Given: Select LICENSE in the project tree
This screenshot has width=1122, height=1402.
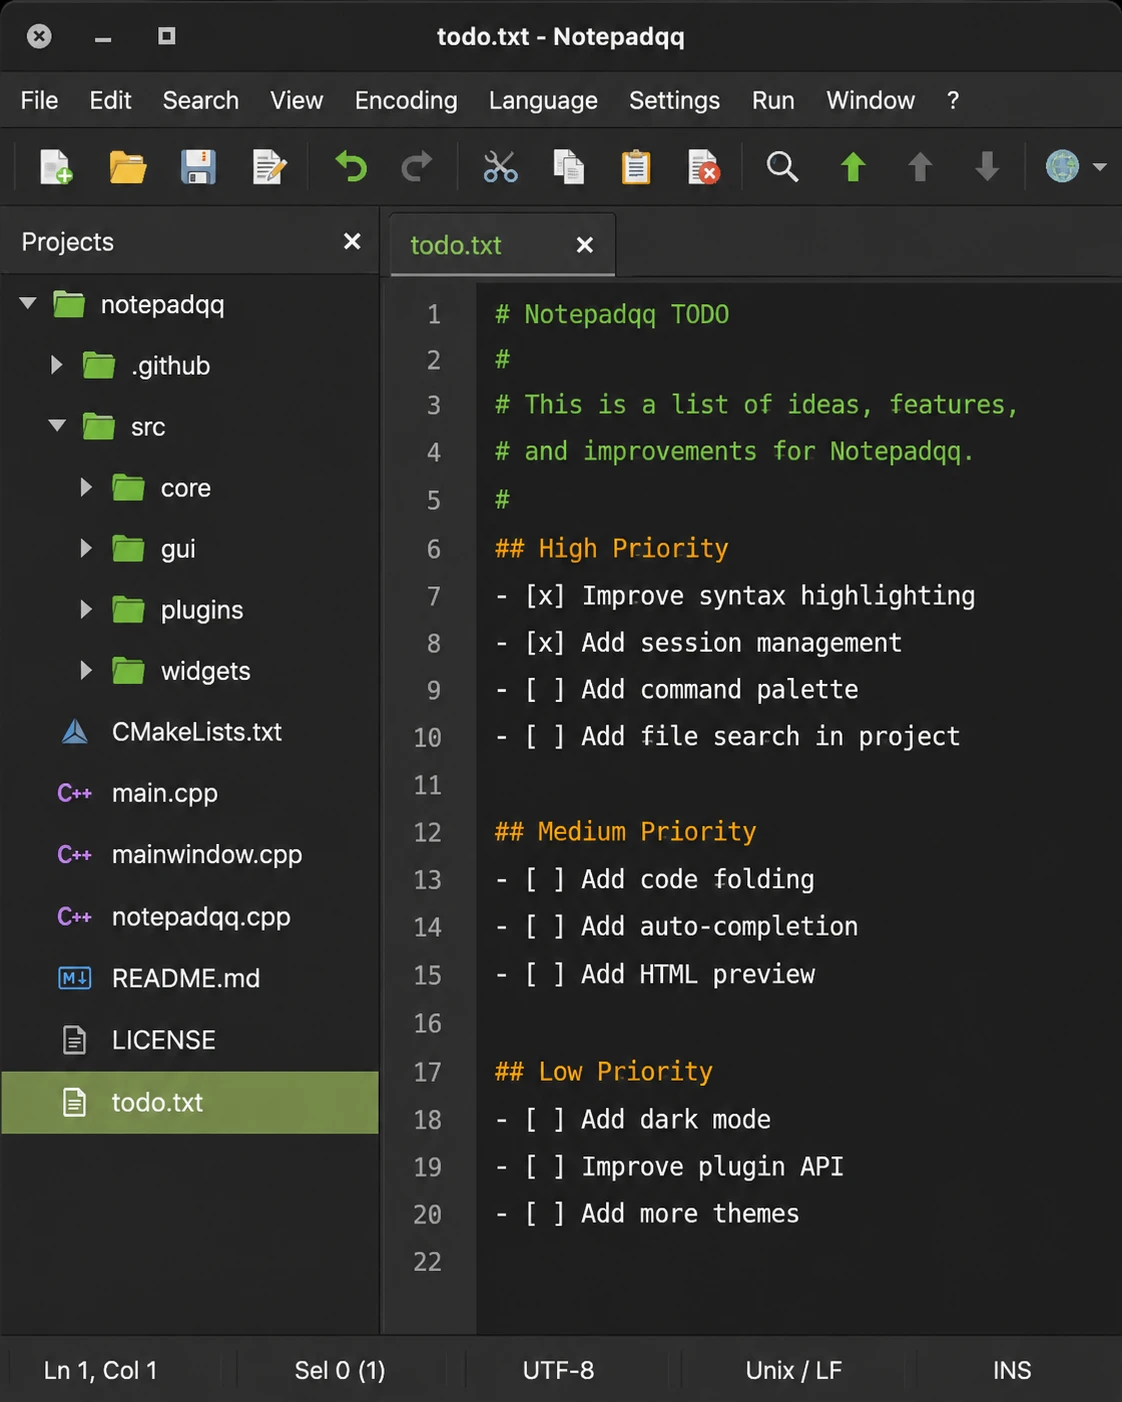Looking at the screenshot, I should tap(190, 1040).
